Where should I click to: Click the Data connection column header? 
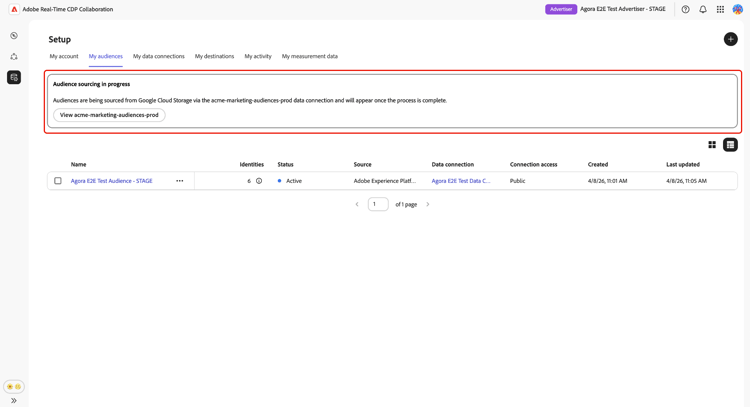[452, 165]
